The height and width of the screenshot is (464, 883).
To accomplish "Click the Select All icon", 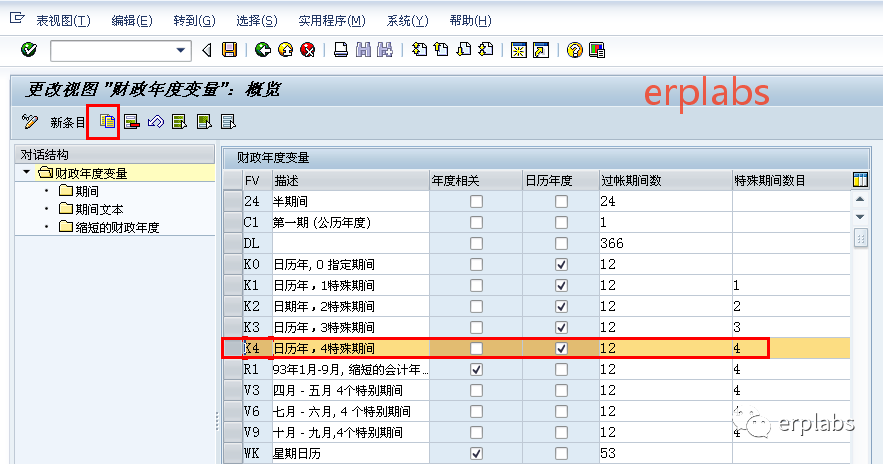I will tap(180, 122).
